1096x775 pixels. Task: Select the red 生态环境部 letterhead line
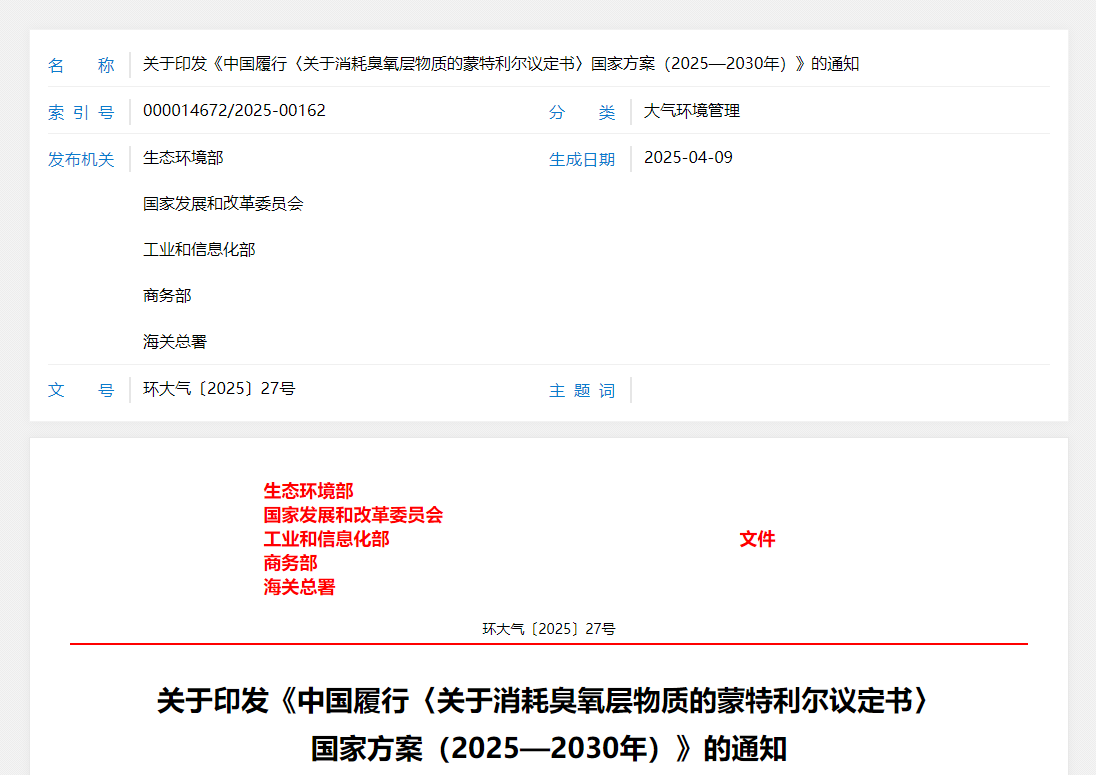coord(309,491)
